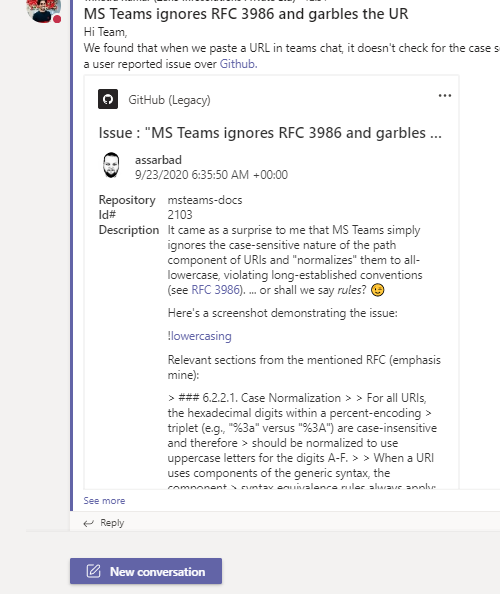Click assarbad's profile avatar in the card
Image resolution: width=500 pixels, height=594 pixels.
point(111,166)
